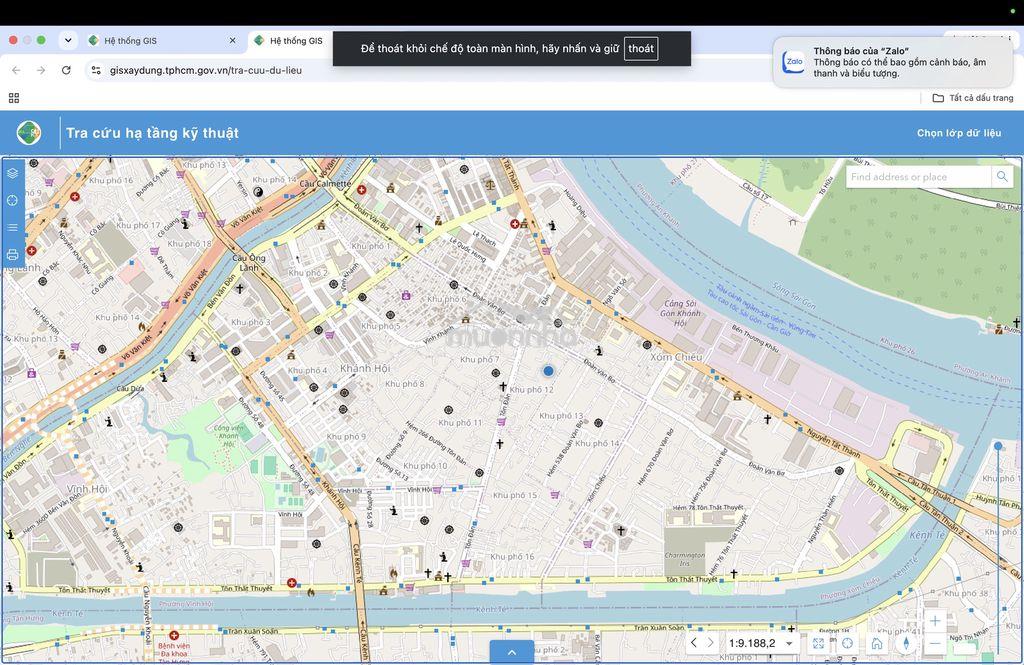Click the search magnifier icon
Viewport: 1024px width, 665px height.
point(1002,176)
